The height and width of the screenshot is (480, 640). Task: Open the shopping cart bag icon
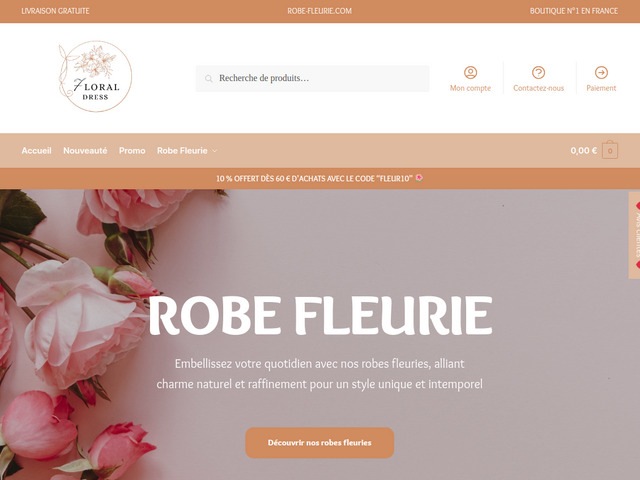pos(610,150)
